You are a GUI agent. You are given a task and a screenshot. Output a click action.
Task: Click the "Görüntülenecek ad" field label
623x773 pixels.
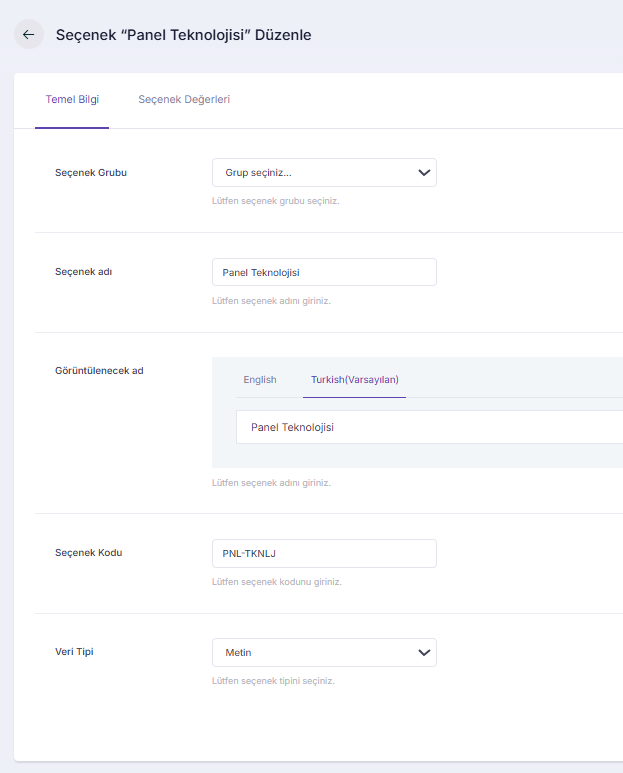(x=99, y=370)
